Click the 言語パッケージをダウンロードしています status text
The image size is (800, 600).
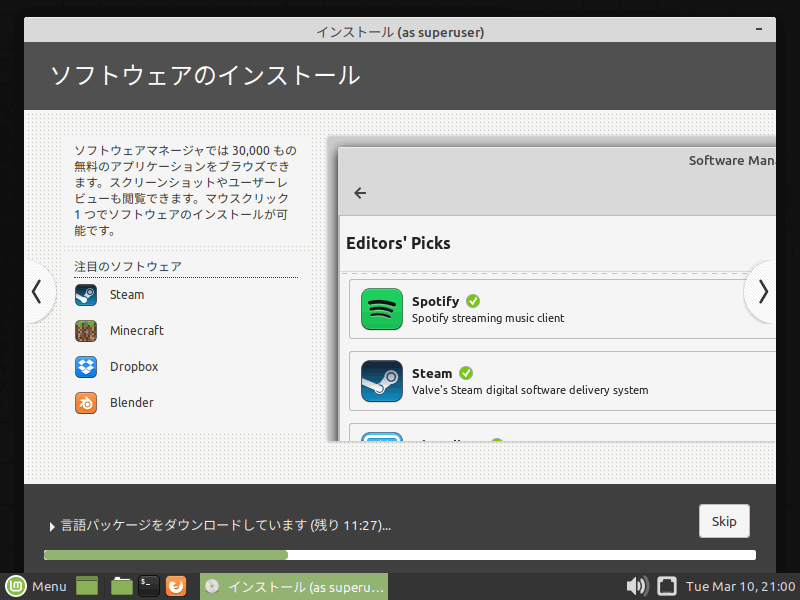coord(226,526)
